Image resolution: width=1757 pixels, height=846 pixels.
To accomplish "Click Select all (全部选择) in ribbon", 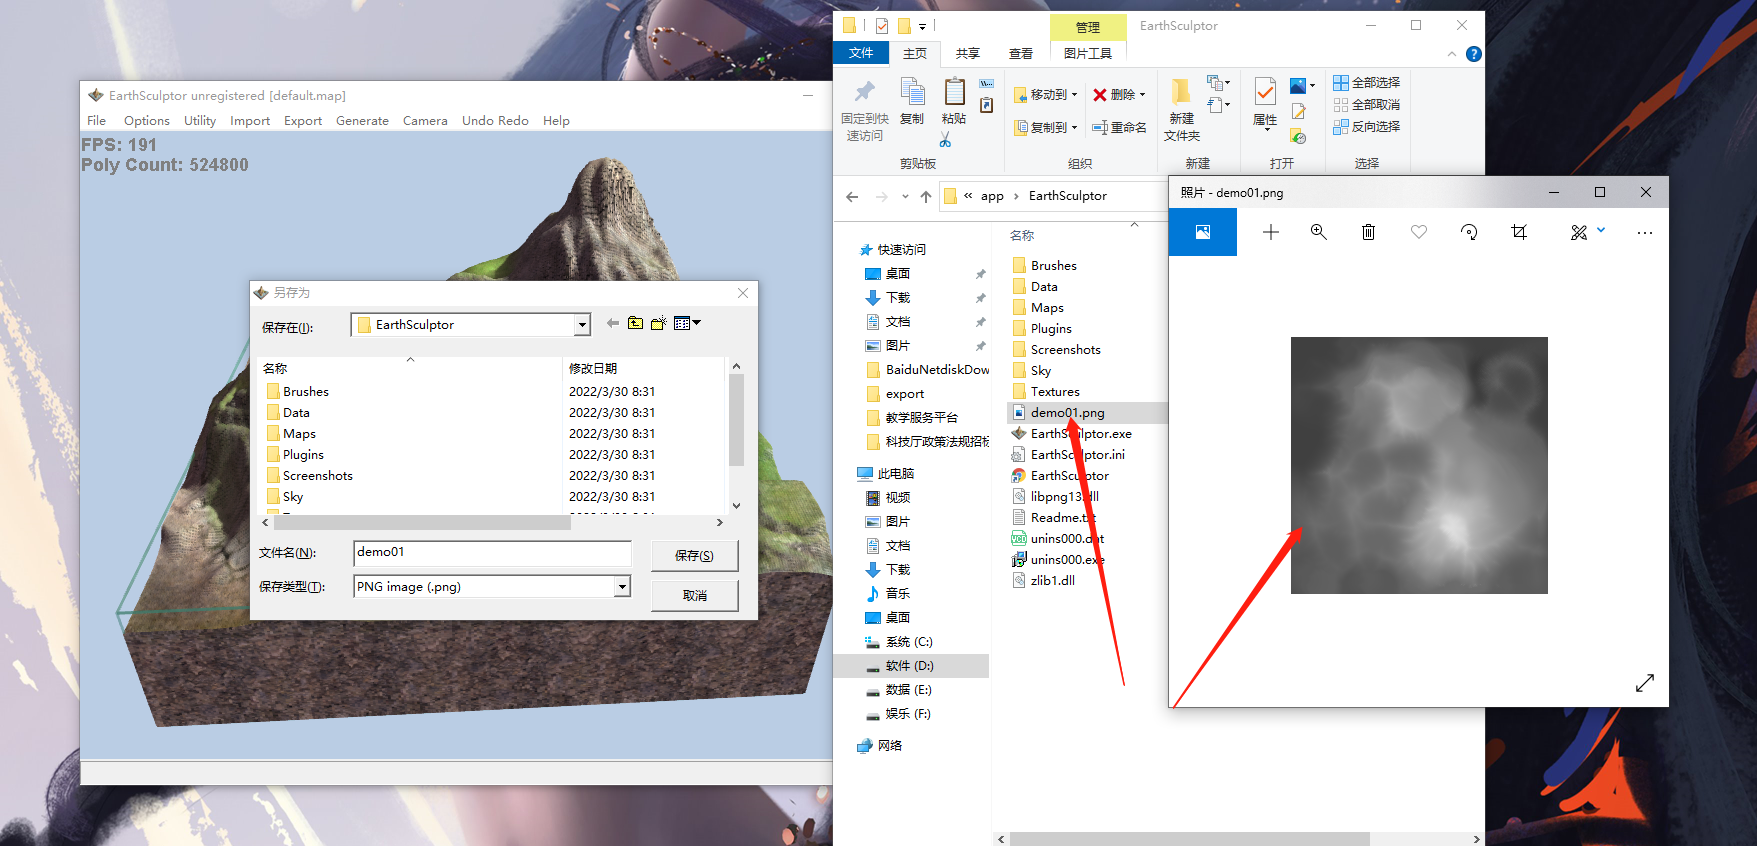I will [1366, 82].
